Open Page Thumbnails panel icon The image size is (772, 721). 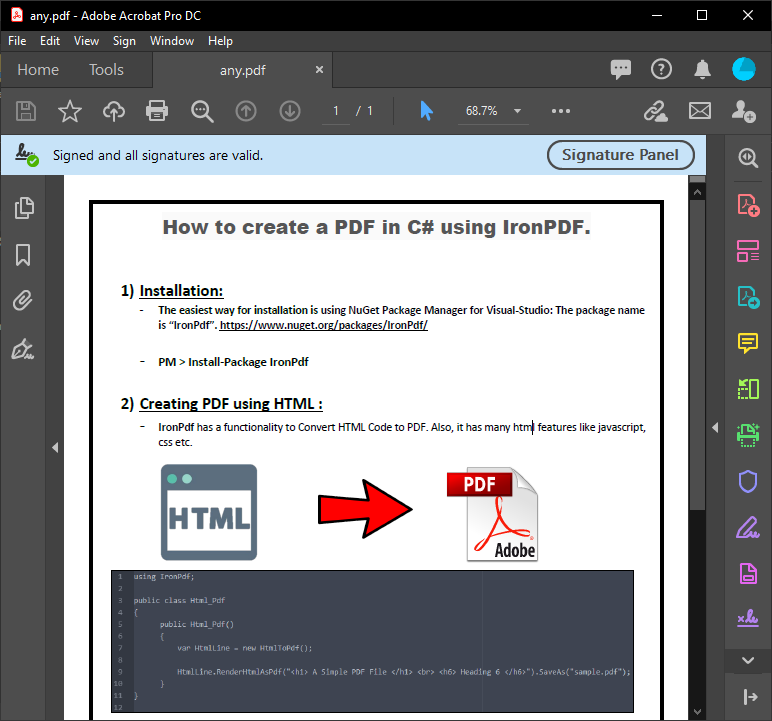tap(24, 208)
